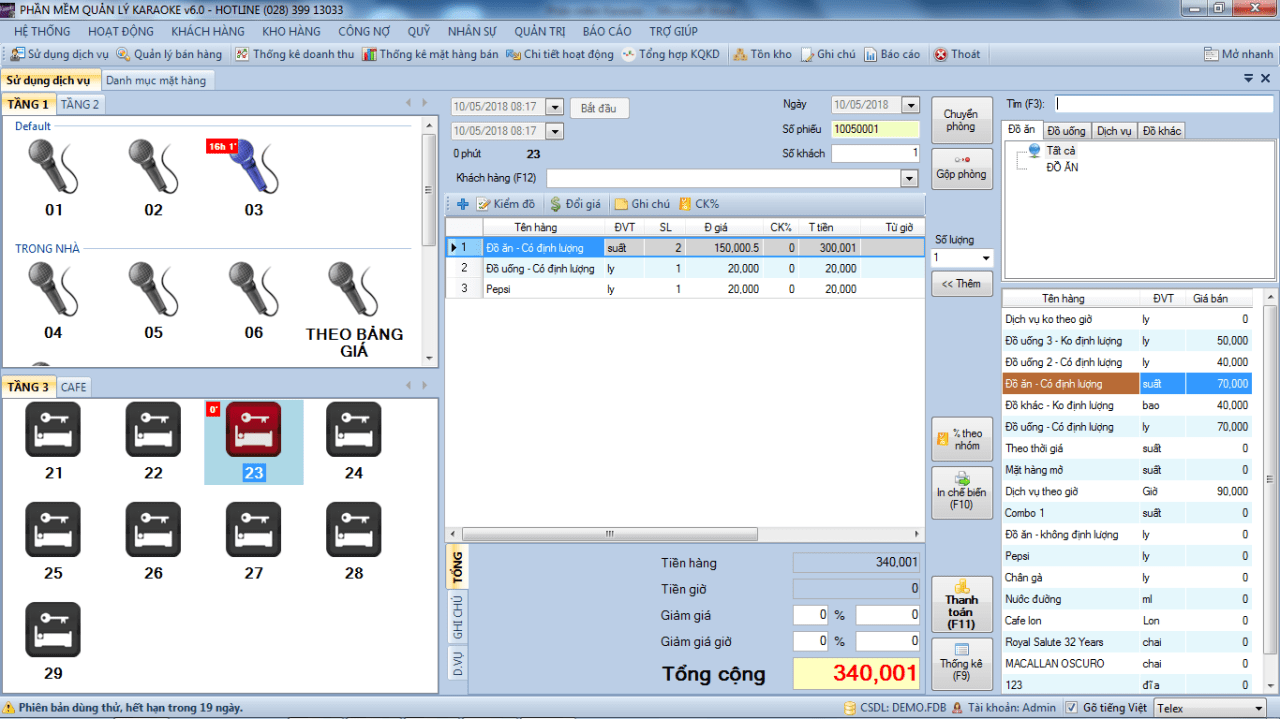Open Thống kê (F9) statistics button
Screen dimensions: 1280x719
point(961,663)
